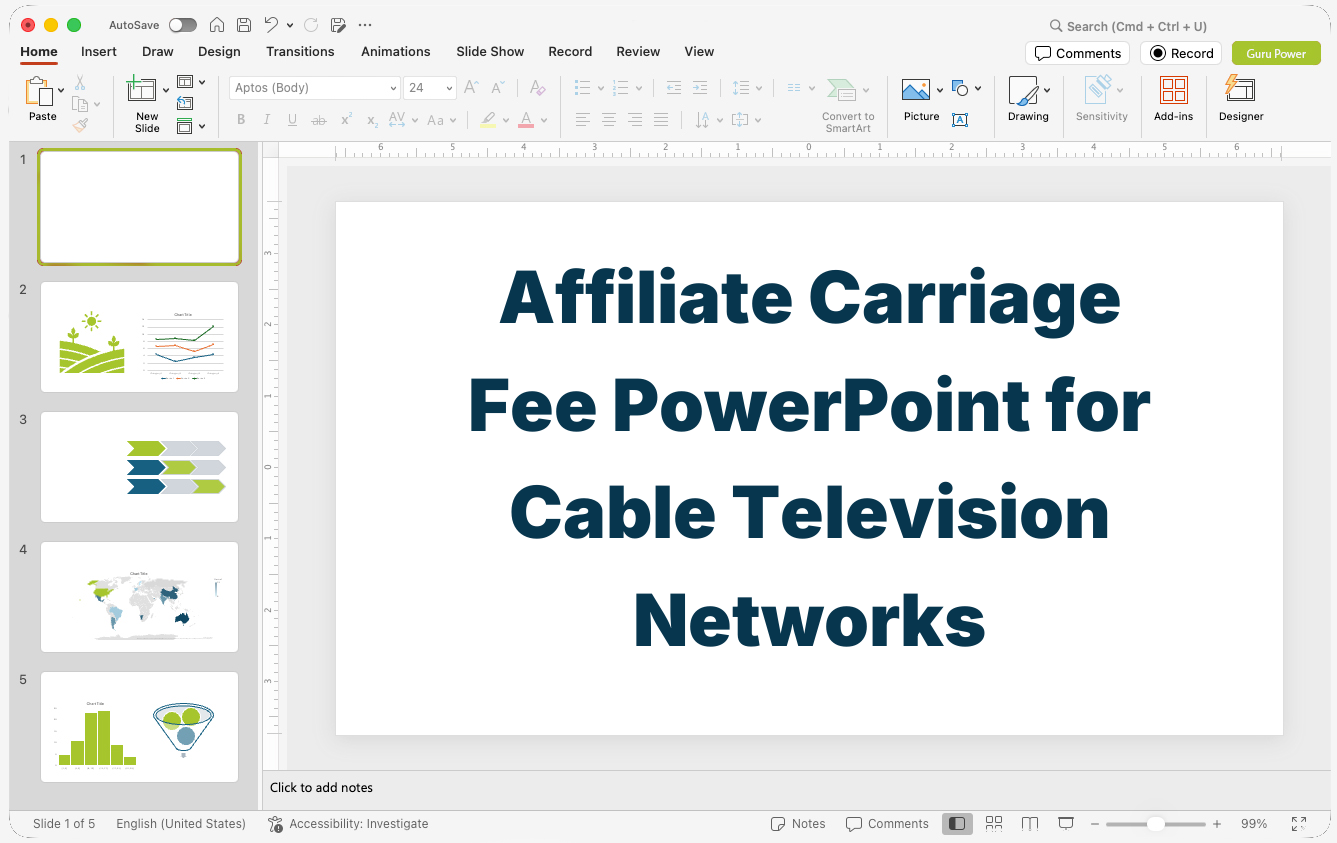Click the Shapes icon
Screen dimensions: 1337x843
click(960, 88)
